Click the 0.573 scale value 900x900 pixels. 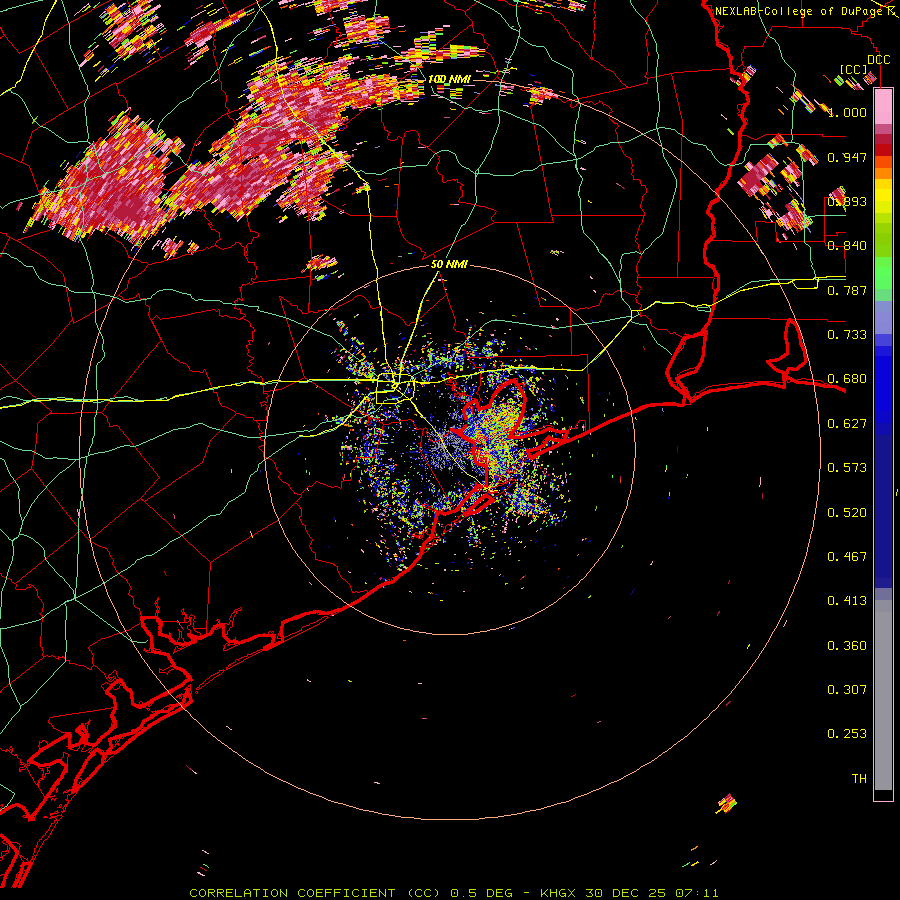(847, 468)
